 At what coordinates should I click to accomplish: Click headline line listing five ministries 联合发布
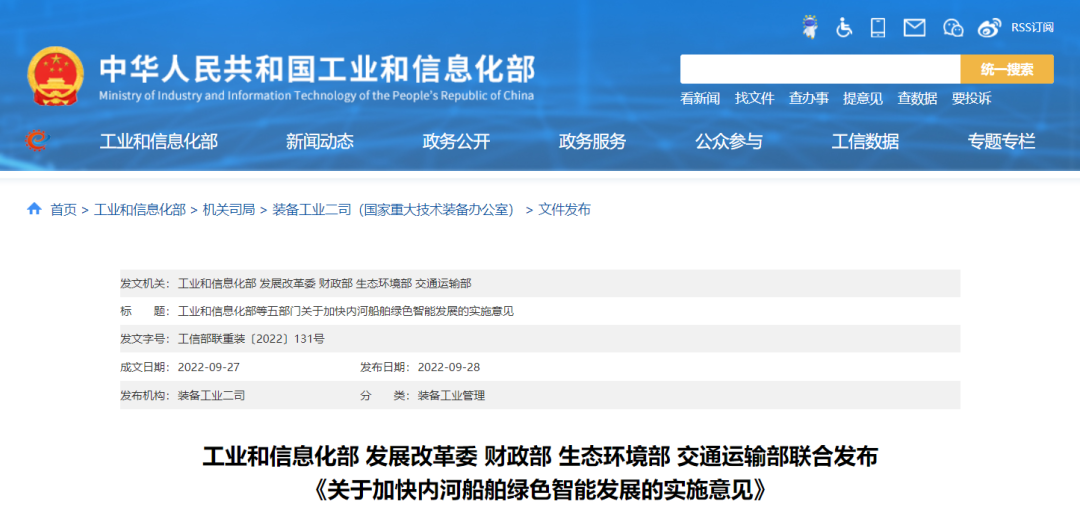coord(540,456)
